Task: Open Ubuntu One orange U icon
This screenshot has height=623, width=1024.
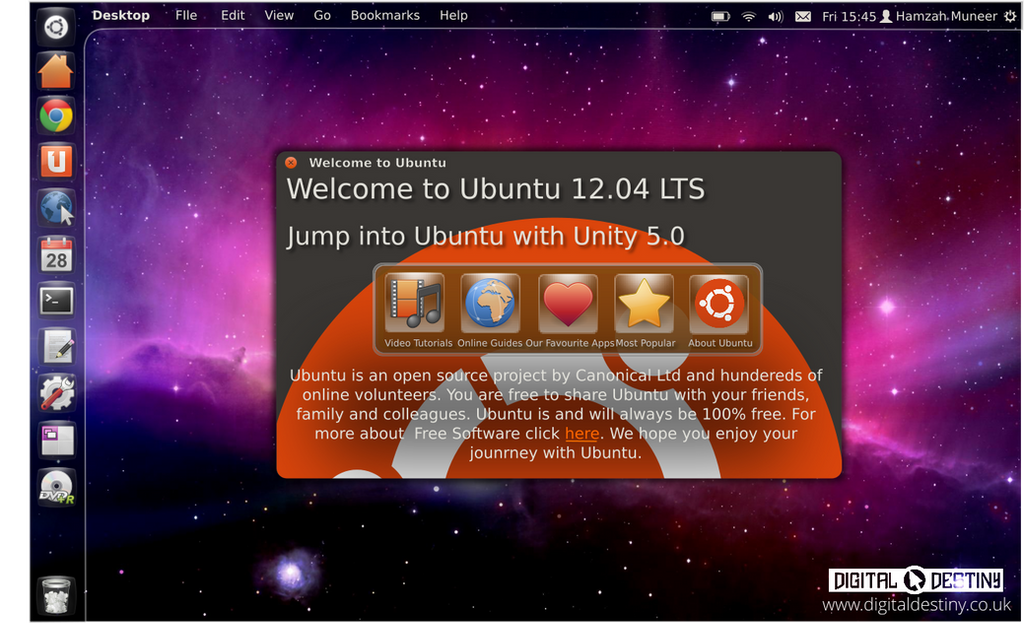Action: (56, 161)
